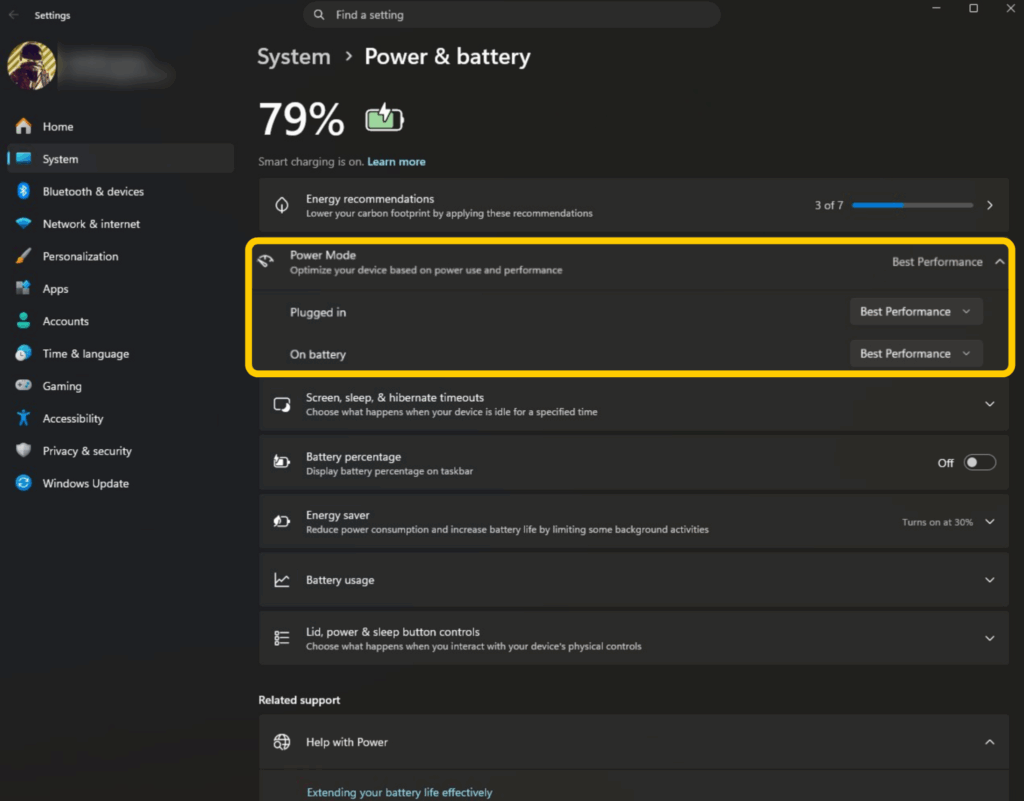This screenshot has height=801, width=1024.
Task: Click 'Smart charging is on.' status text
Action: [311, 161]
